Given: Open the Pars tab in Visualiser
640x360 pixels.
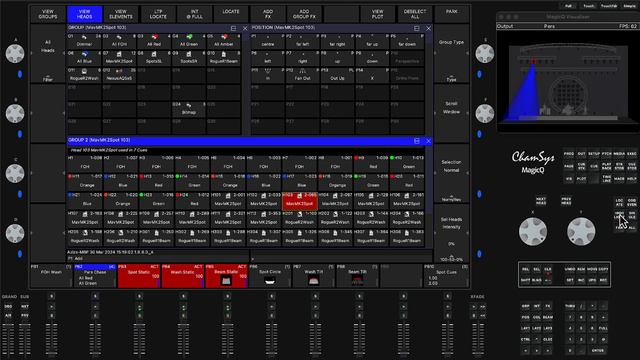Looking at the screenshot, I should (549, 26).
